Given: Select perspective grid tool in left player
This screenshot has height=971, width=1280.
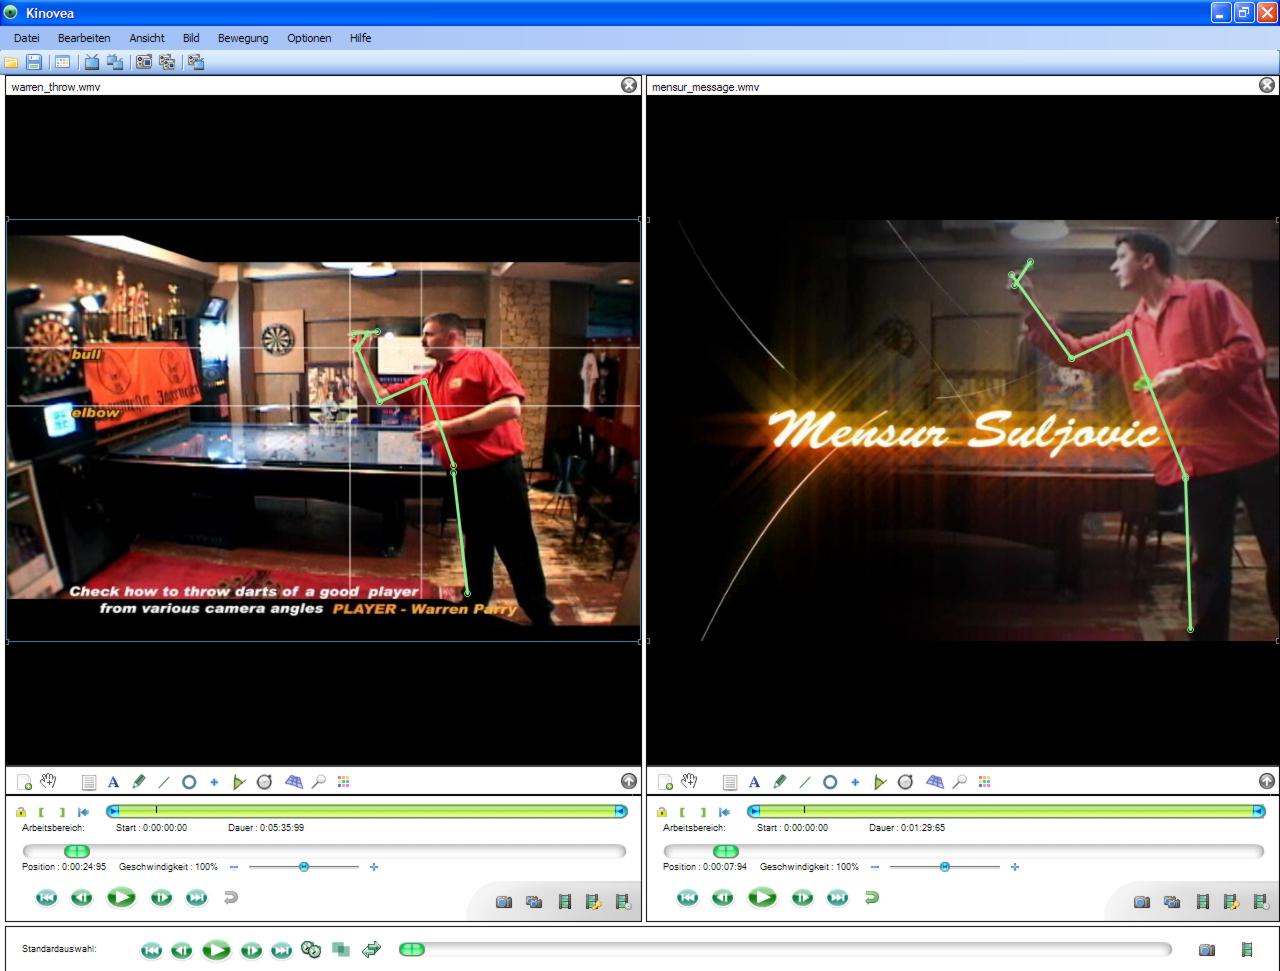Looking at the screenshot, I should tap(294, 782).
